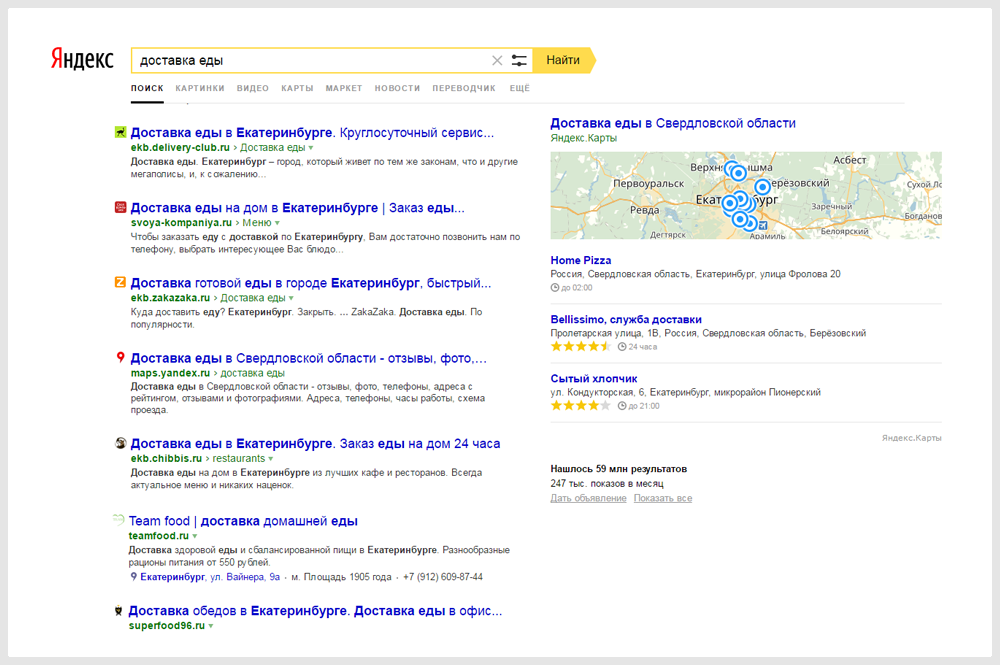The width and height of the screenshot is (1000, 665).
Task: Click the Яндекс logo
Action: click(82, 59)
